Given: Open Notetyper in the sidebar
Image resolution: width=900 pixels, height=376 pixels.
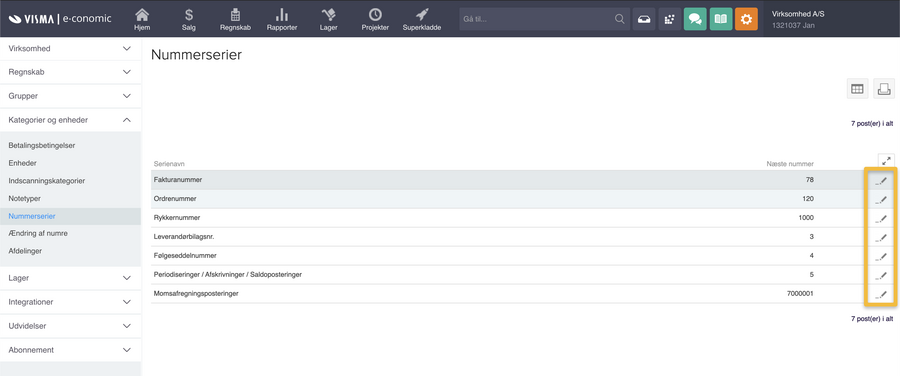Looking at the screenshot, I should (x=25, y=199).
